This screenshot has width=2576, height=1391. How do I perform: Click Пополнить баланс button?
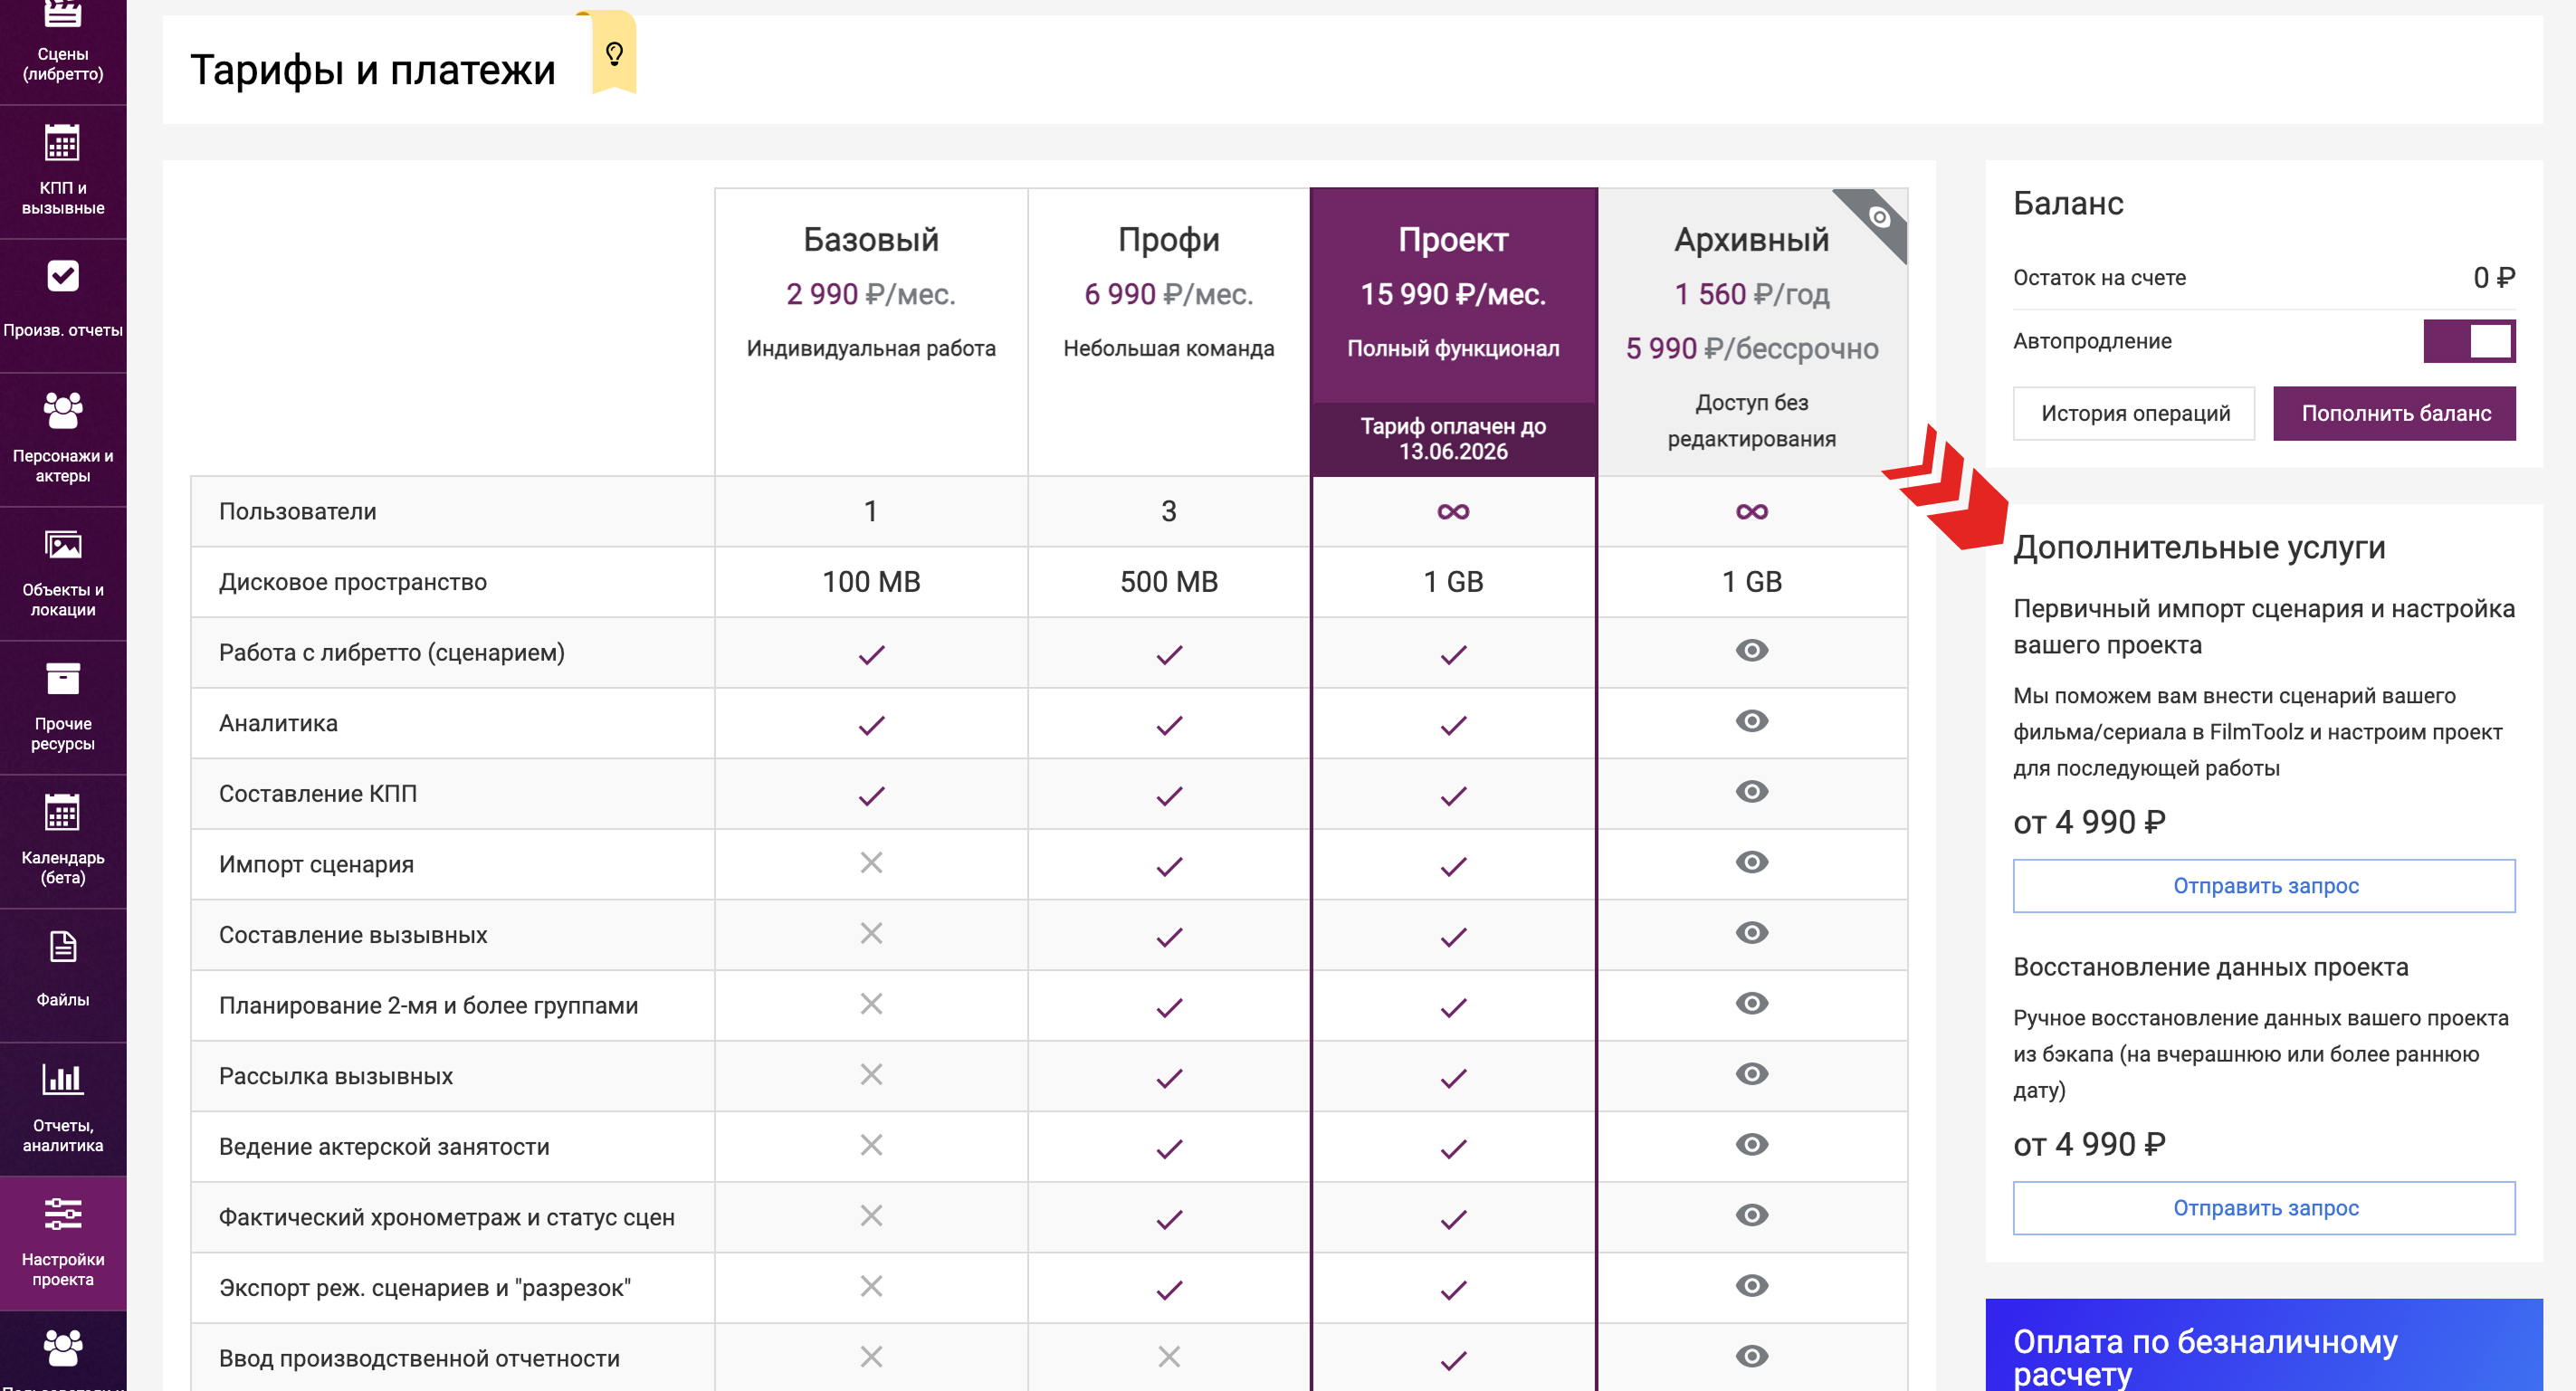2394,413
